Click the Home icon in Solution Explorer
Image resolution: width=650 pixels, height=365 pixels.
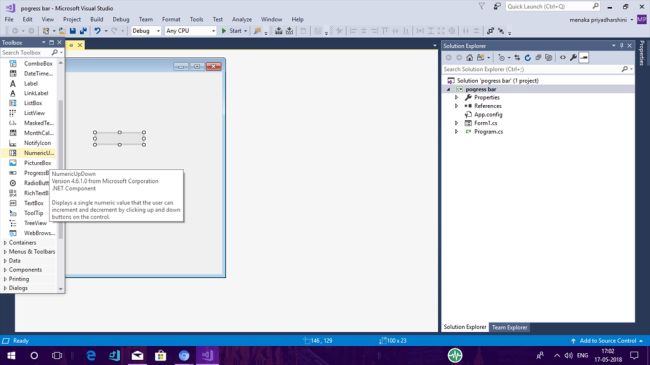pos(469,58)
